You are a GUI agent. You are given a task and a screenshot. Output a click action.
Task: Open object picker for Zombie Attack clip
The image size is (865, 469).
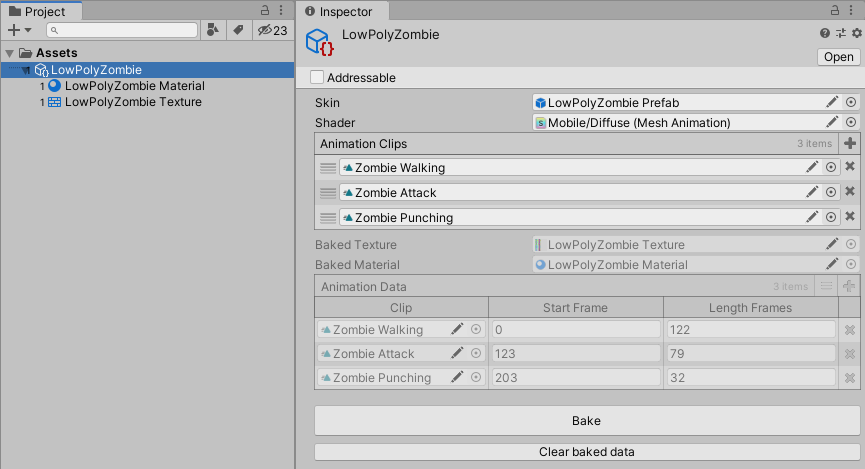click(x=831, y=192)
